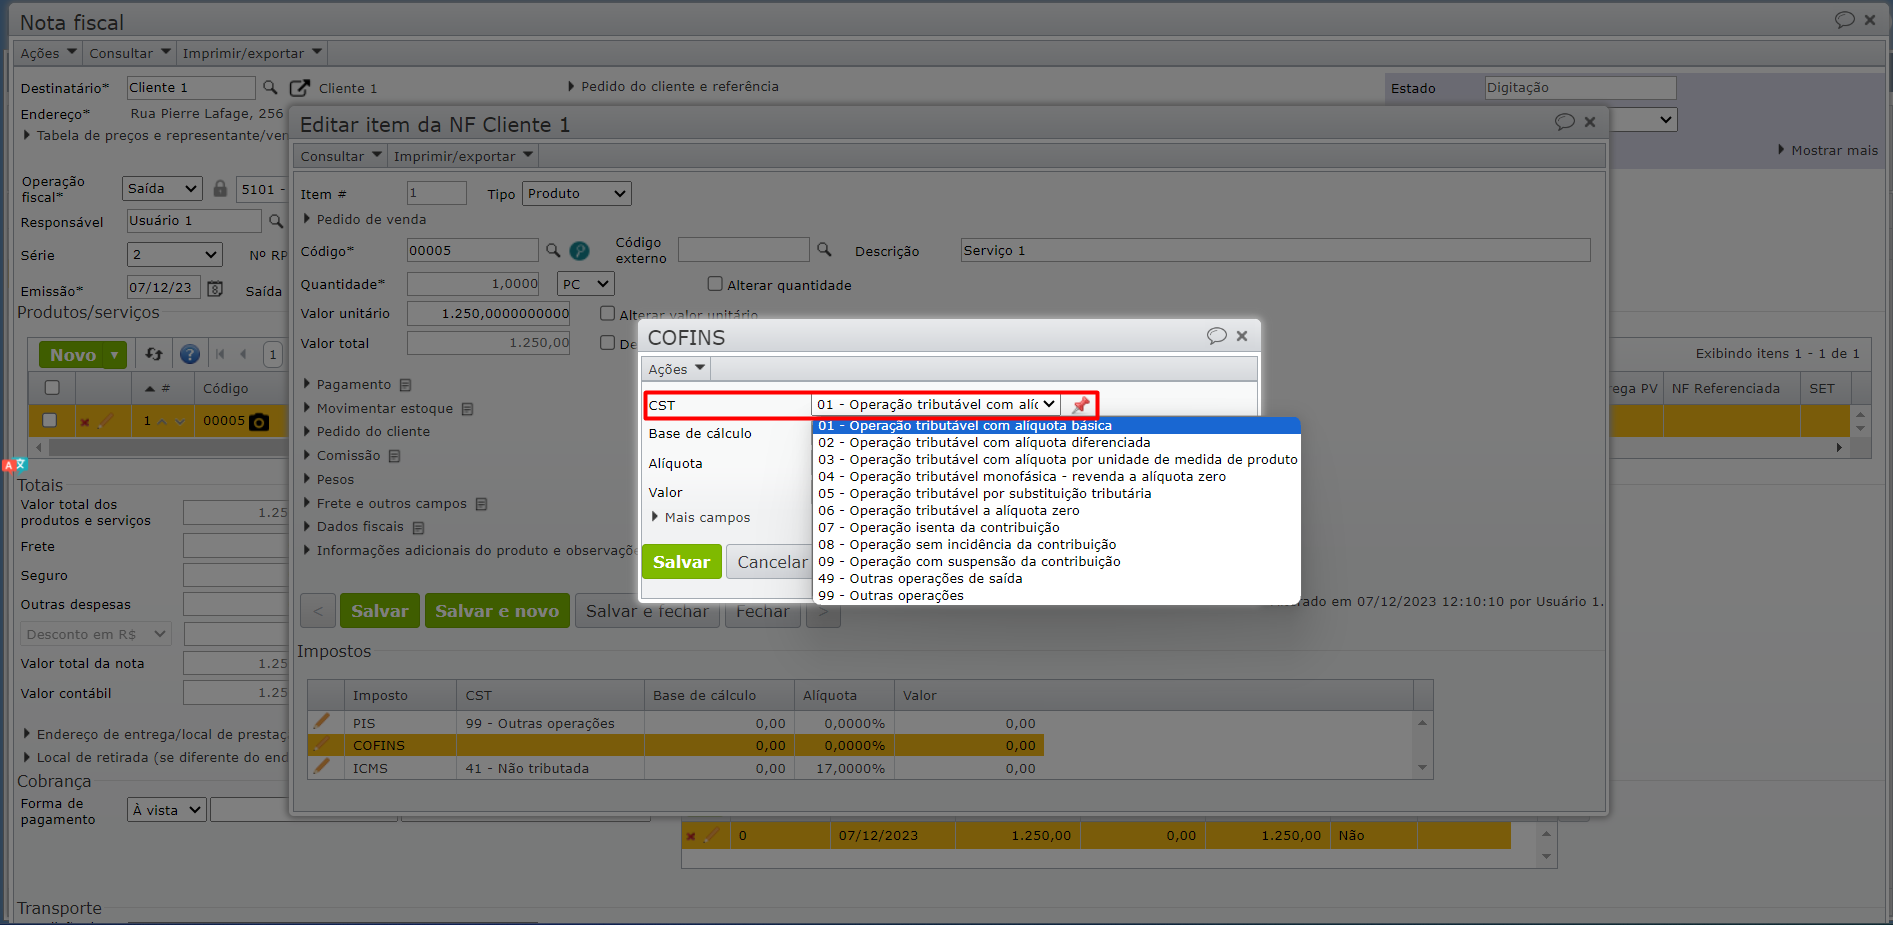The width and height of the screenshot is (1893, 925).
Task: Click the green Salvar in Editar item
Action: click(x=379, y=611)
